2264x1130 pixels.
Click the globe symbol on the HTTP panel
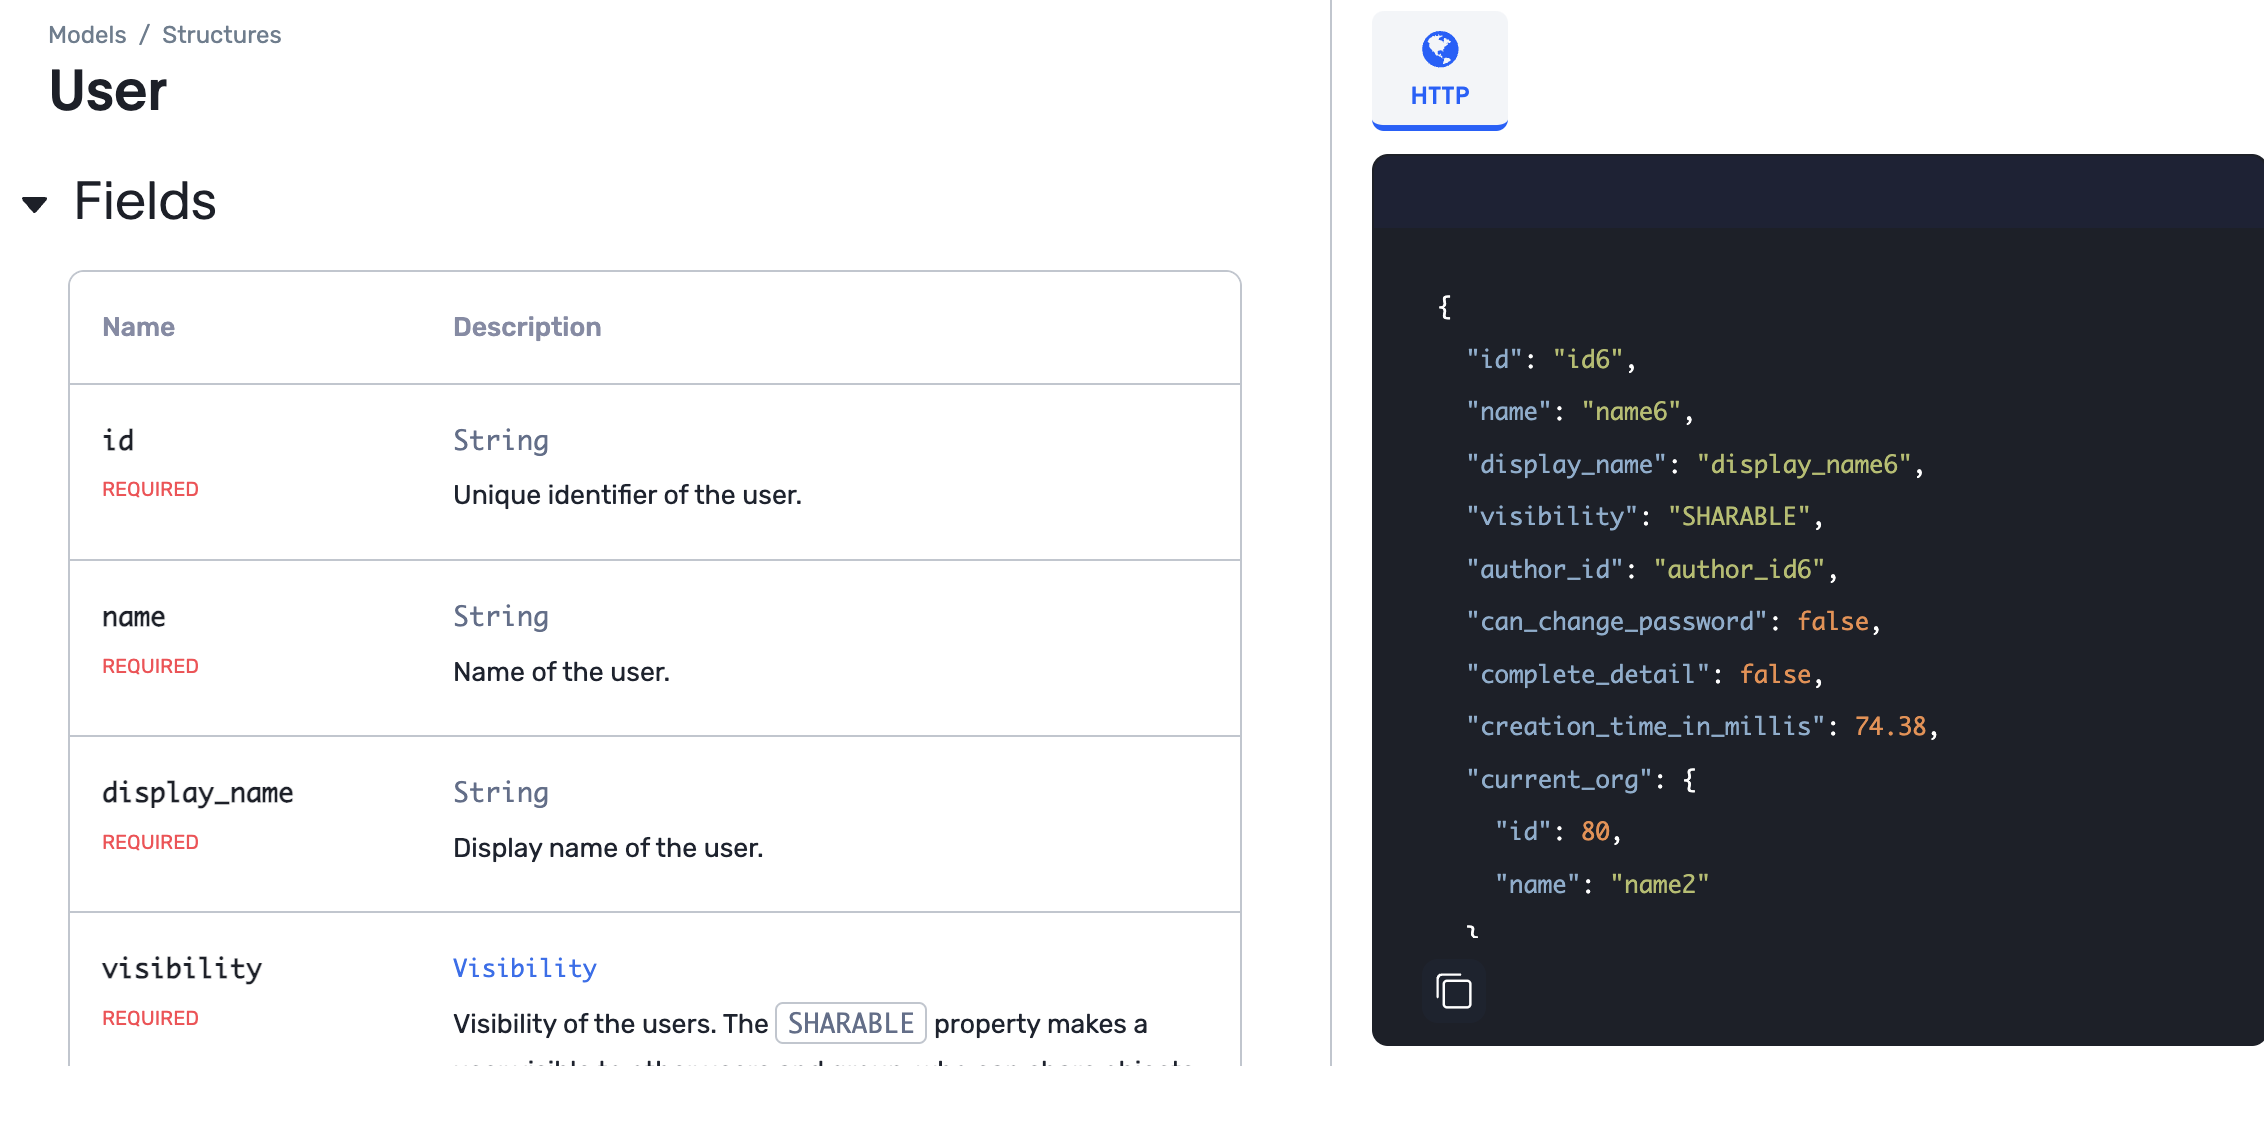pos(1439,48)
